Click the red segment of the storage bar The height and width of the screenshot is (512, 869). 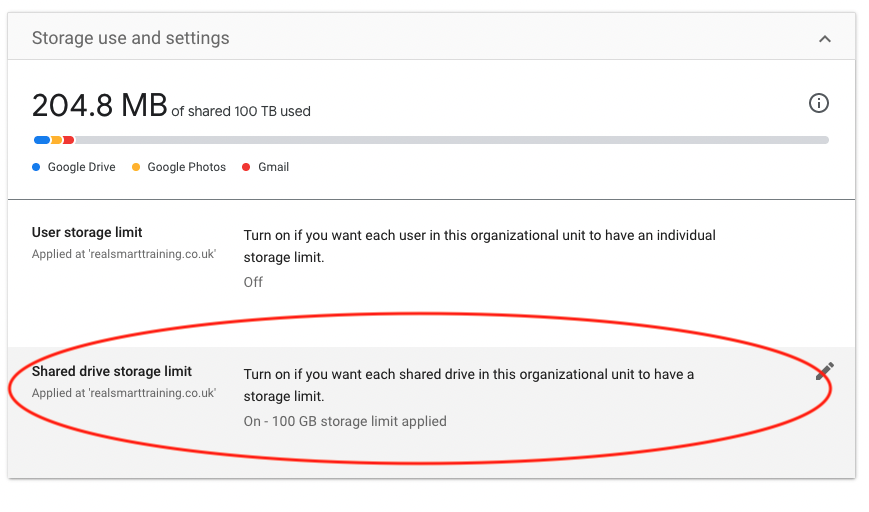click(x=68, y=140)
